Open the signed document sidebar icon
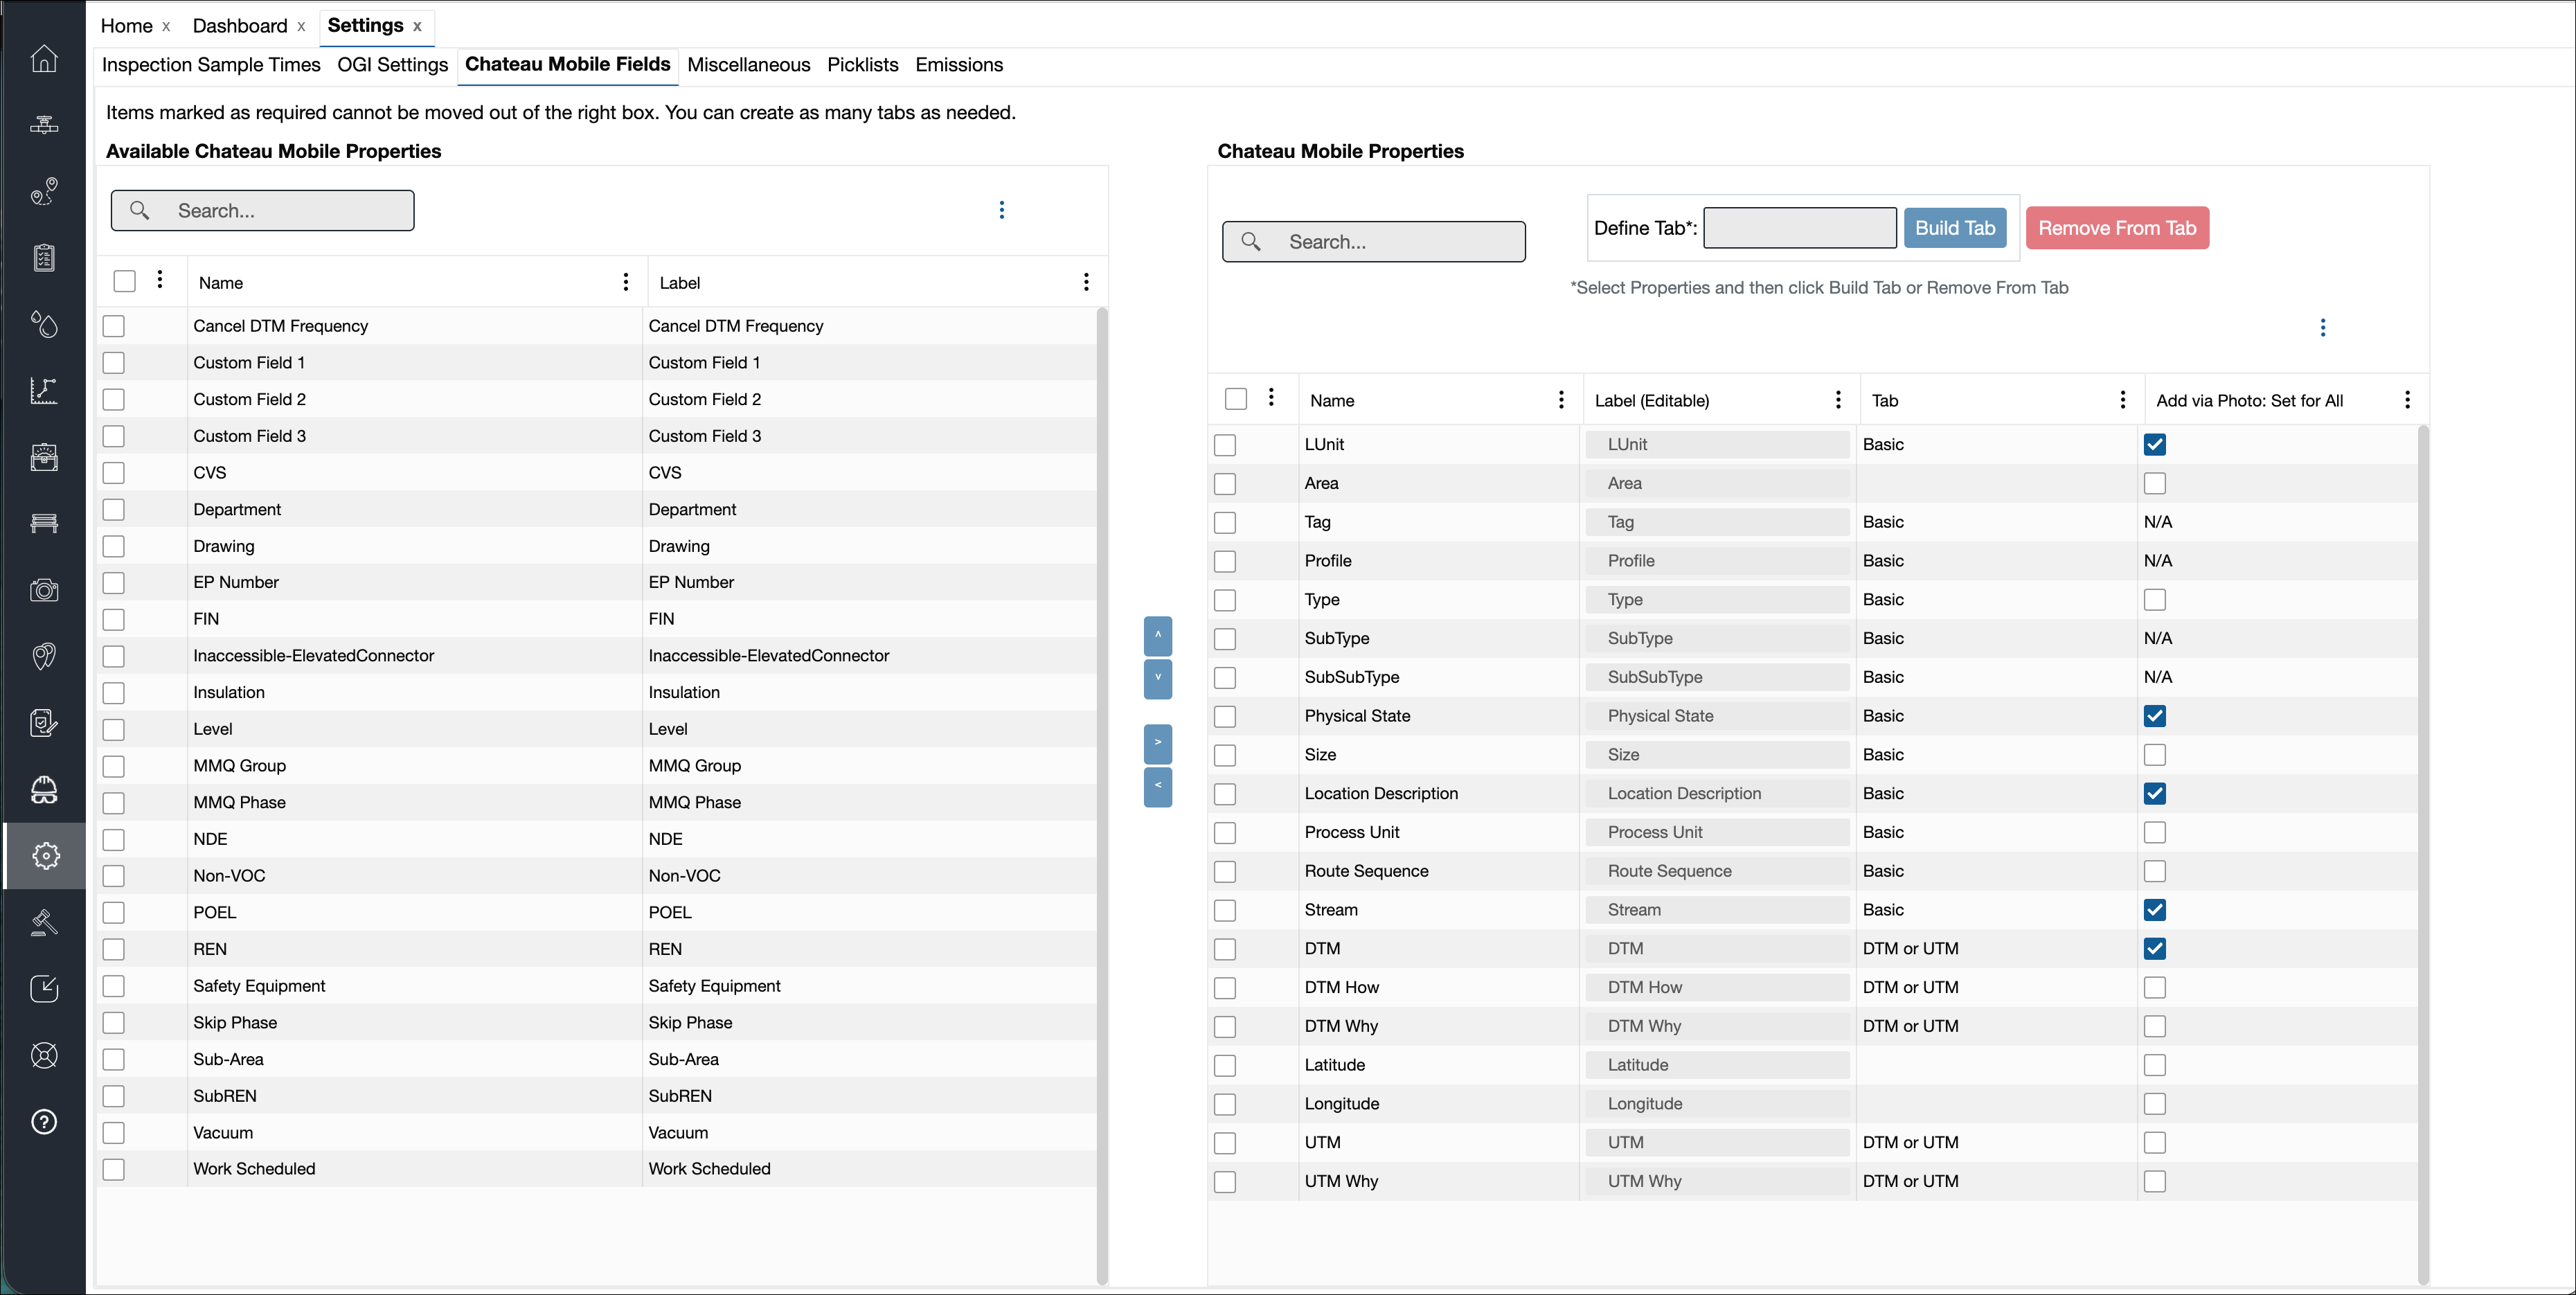The height and width of the screenshot is (1295, 2576). [x=44, y=723]
